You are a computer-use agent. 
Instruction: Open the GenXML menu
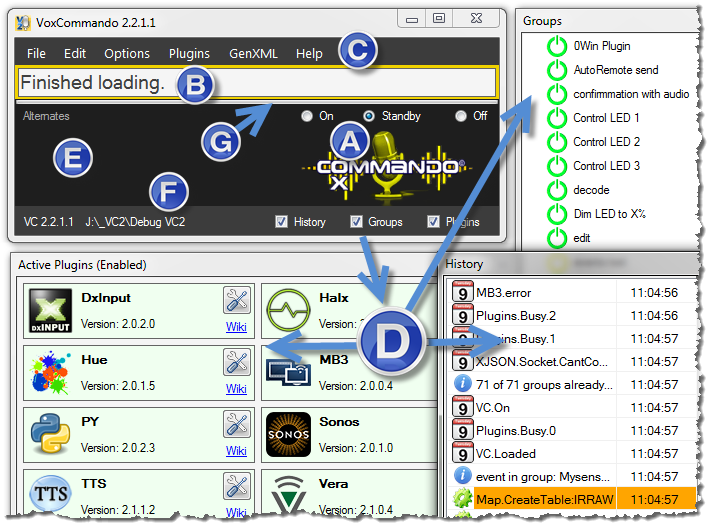tap(253, 54)
